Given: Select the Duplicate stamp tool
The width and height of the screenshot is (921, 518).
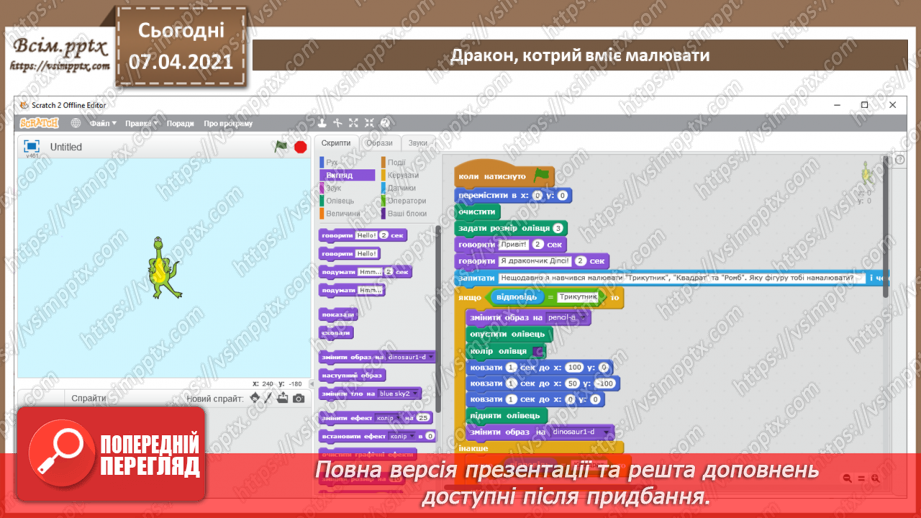Looking at the screenshot, I should point(322,123).
